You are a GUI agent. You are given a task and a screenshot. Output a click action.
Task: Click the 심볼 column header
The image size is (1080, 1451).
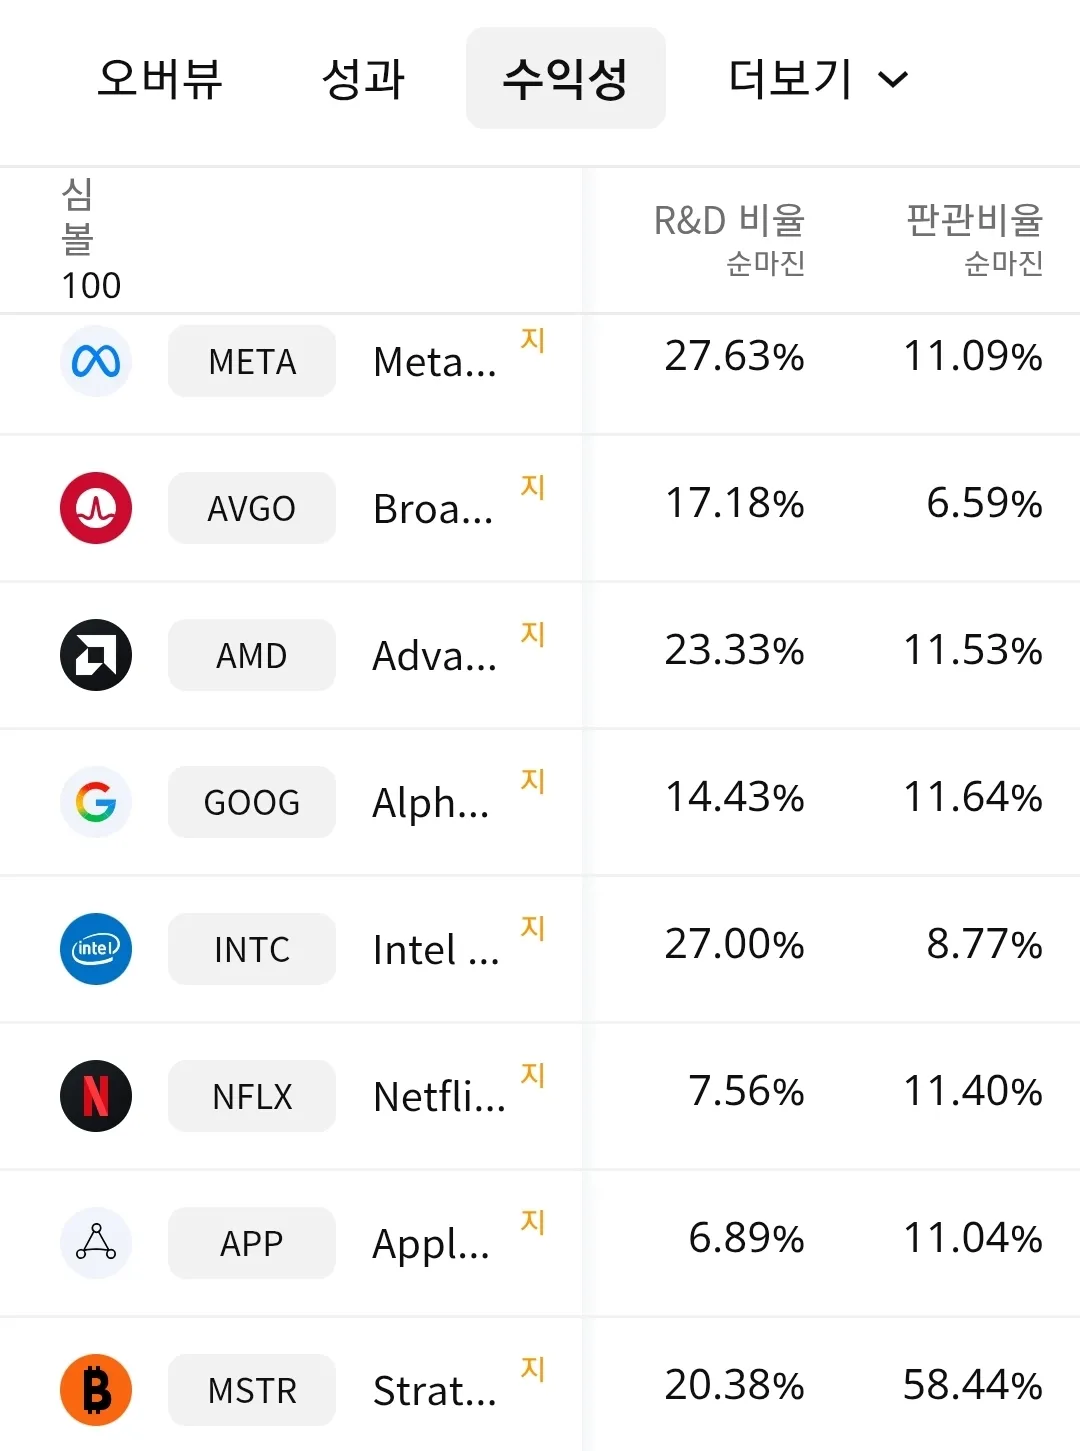click(78, 217)
